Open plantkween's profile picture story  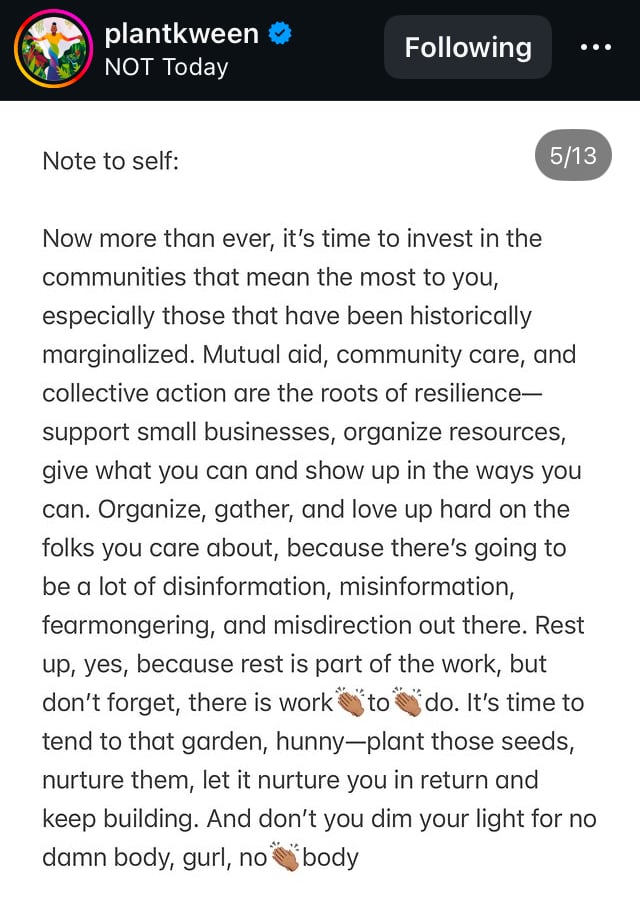coord(51,49)
